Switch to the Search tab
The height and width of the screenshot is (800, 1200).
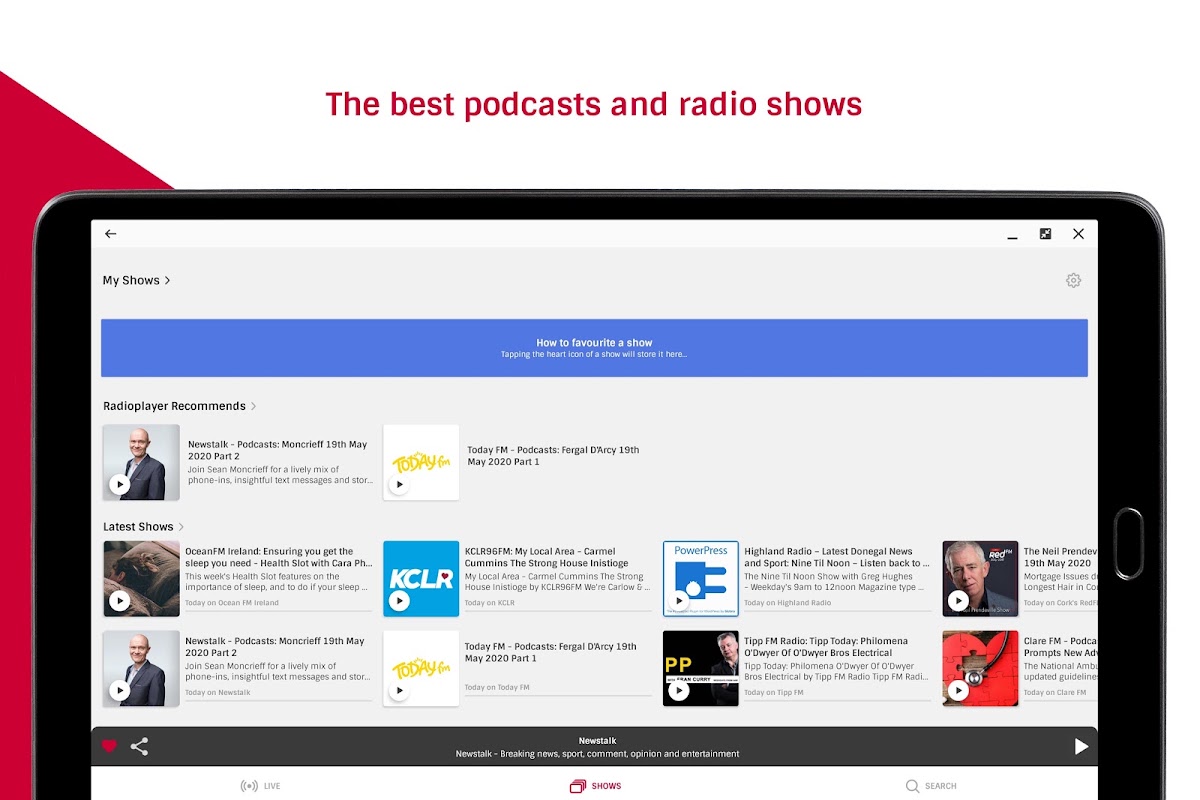931,786
